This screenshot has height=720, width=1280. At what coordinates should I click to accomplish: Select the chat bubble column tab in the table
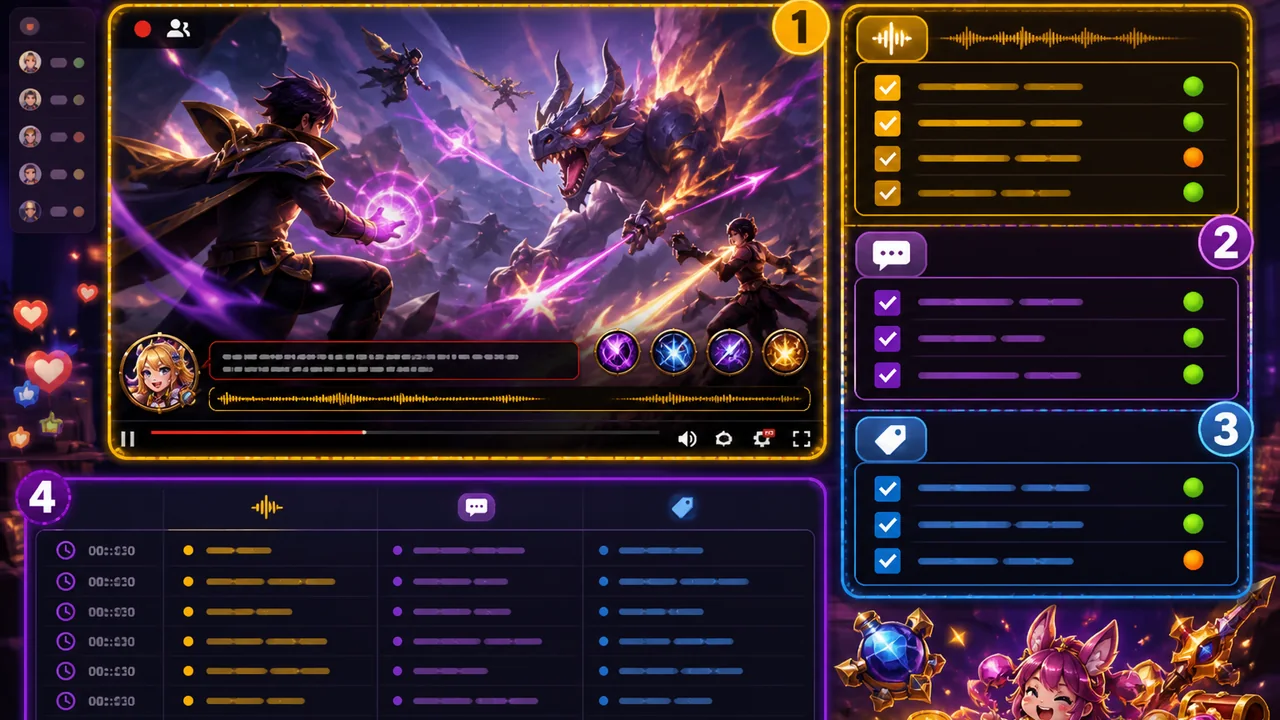pyautogui.click(x=477, y=507)
